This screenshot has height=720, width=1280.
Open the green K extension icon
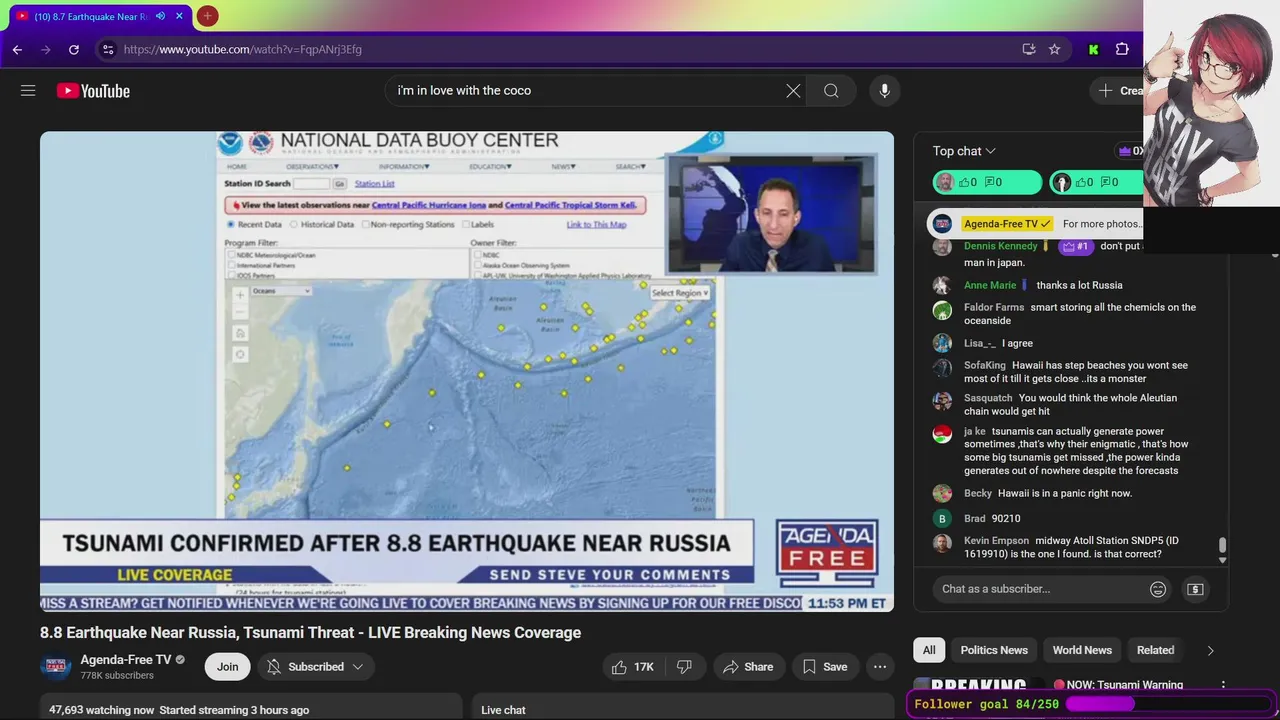pos(1094,49)
